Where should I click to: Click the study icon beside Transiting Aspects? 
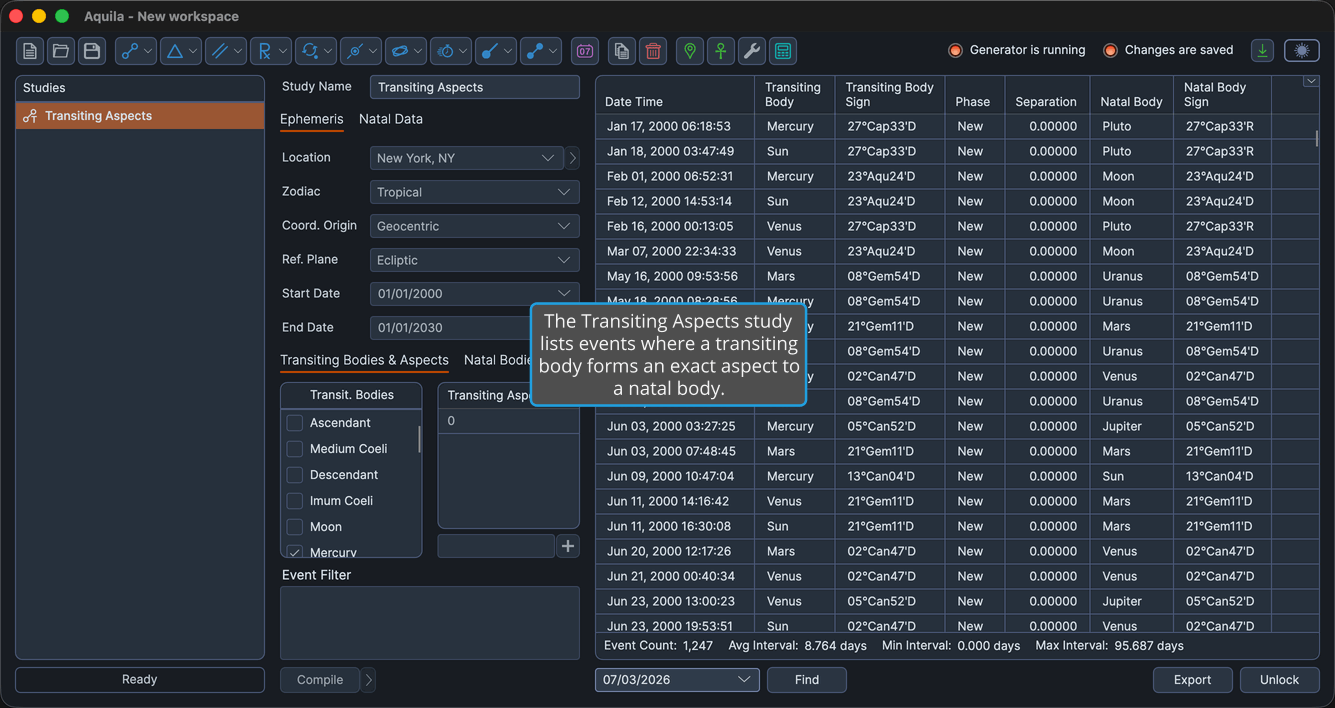click(30, 116)
